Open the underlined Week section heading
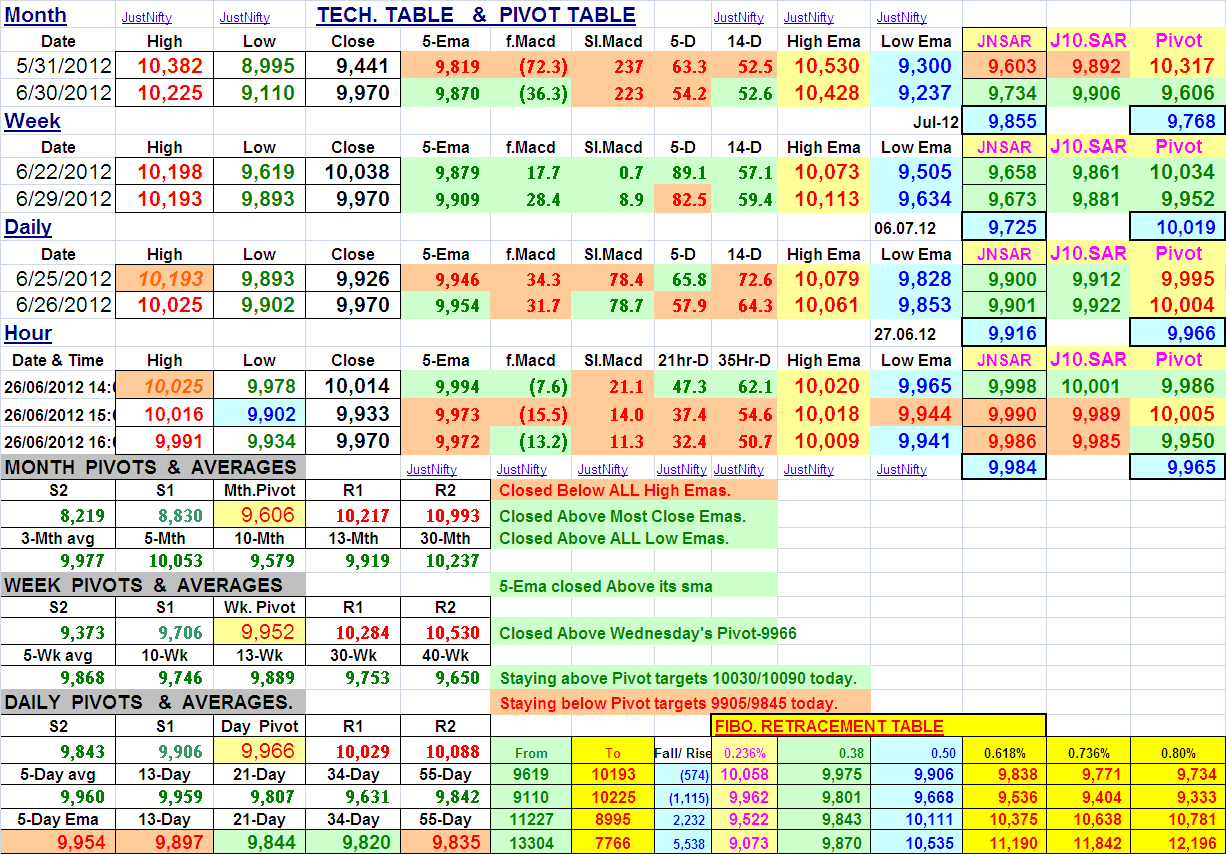Image resolution: width=1226 pixels, height=854 pixels. pos(32,121)
